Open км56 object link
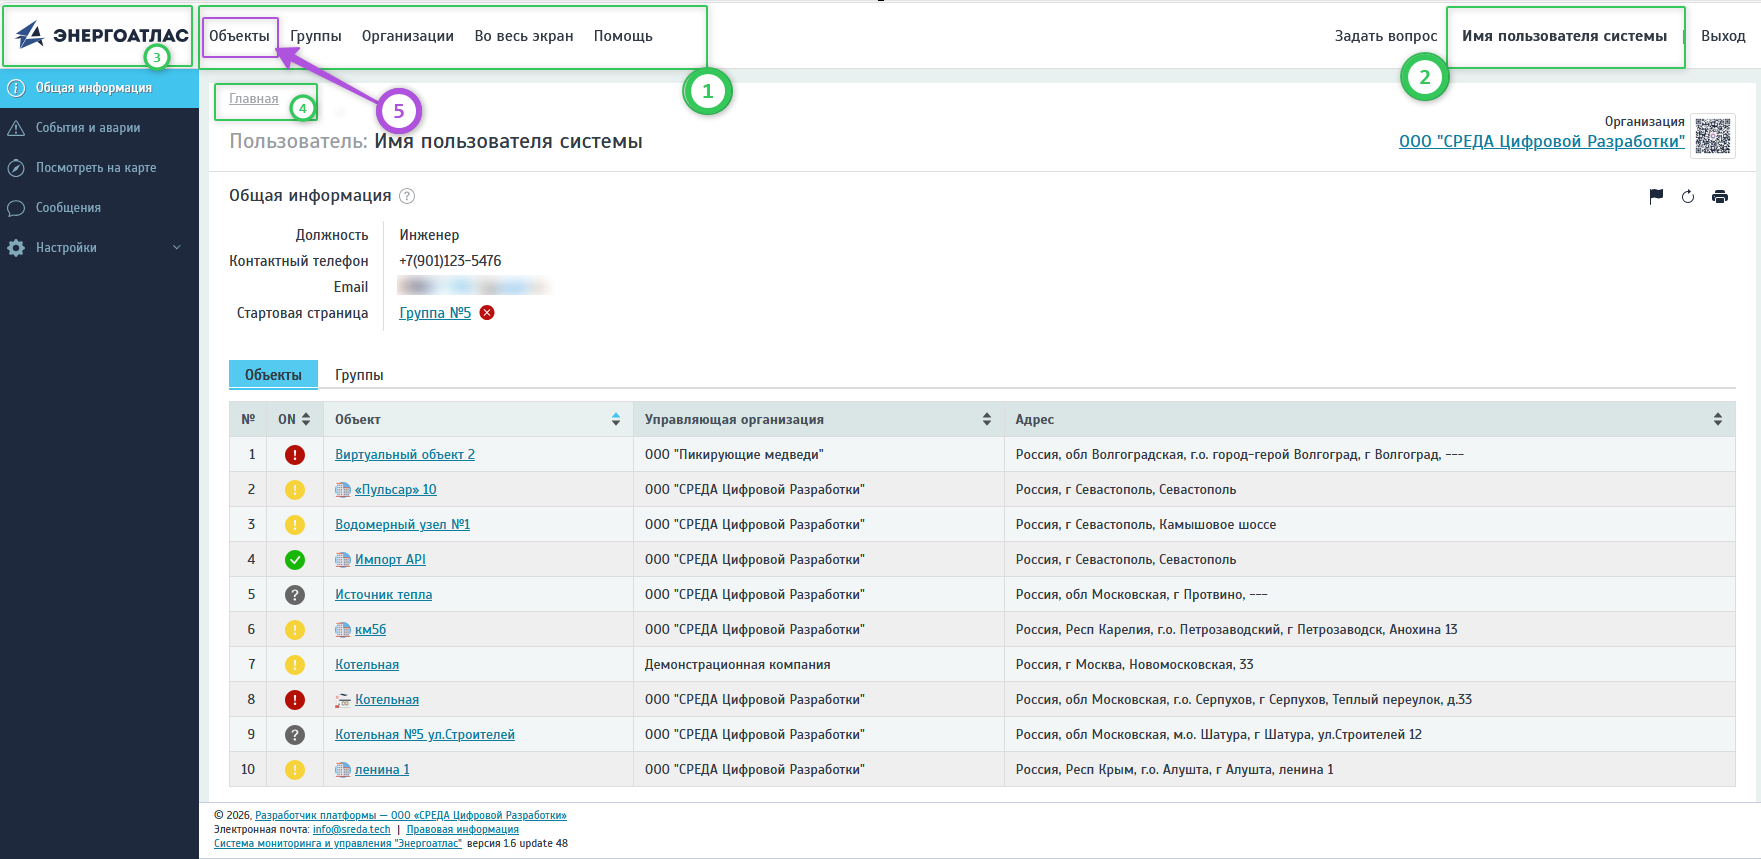The image size is (1761, 859). coord(370,630)
